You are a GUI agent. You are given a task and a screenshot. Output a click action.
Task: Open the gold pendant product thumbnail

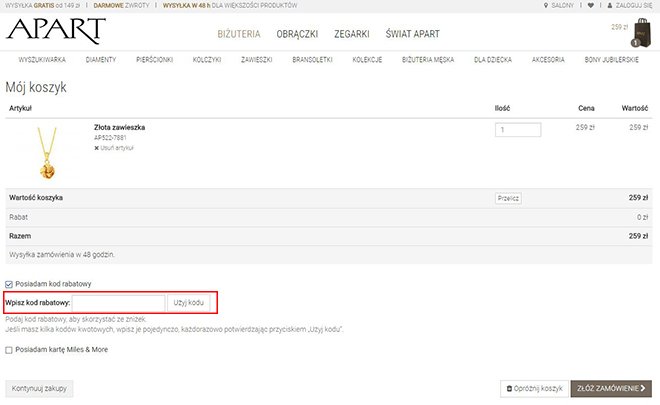tap(47, 153)
